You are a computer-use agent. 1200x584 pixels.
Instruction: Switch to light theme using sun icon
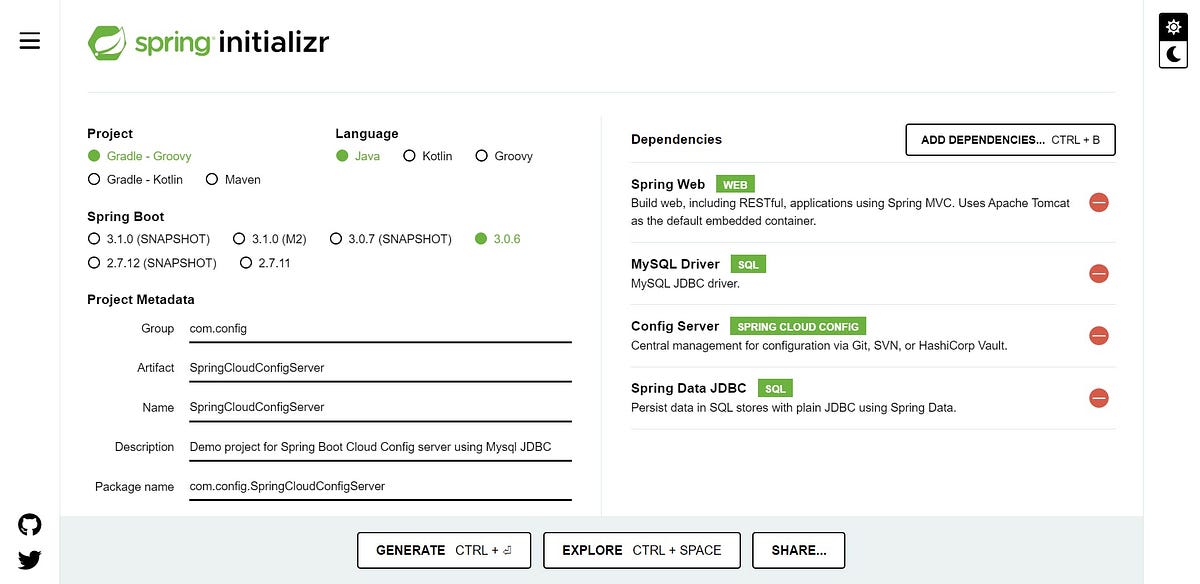point(1172,26)
